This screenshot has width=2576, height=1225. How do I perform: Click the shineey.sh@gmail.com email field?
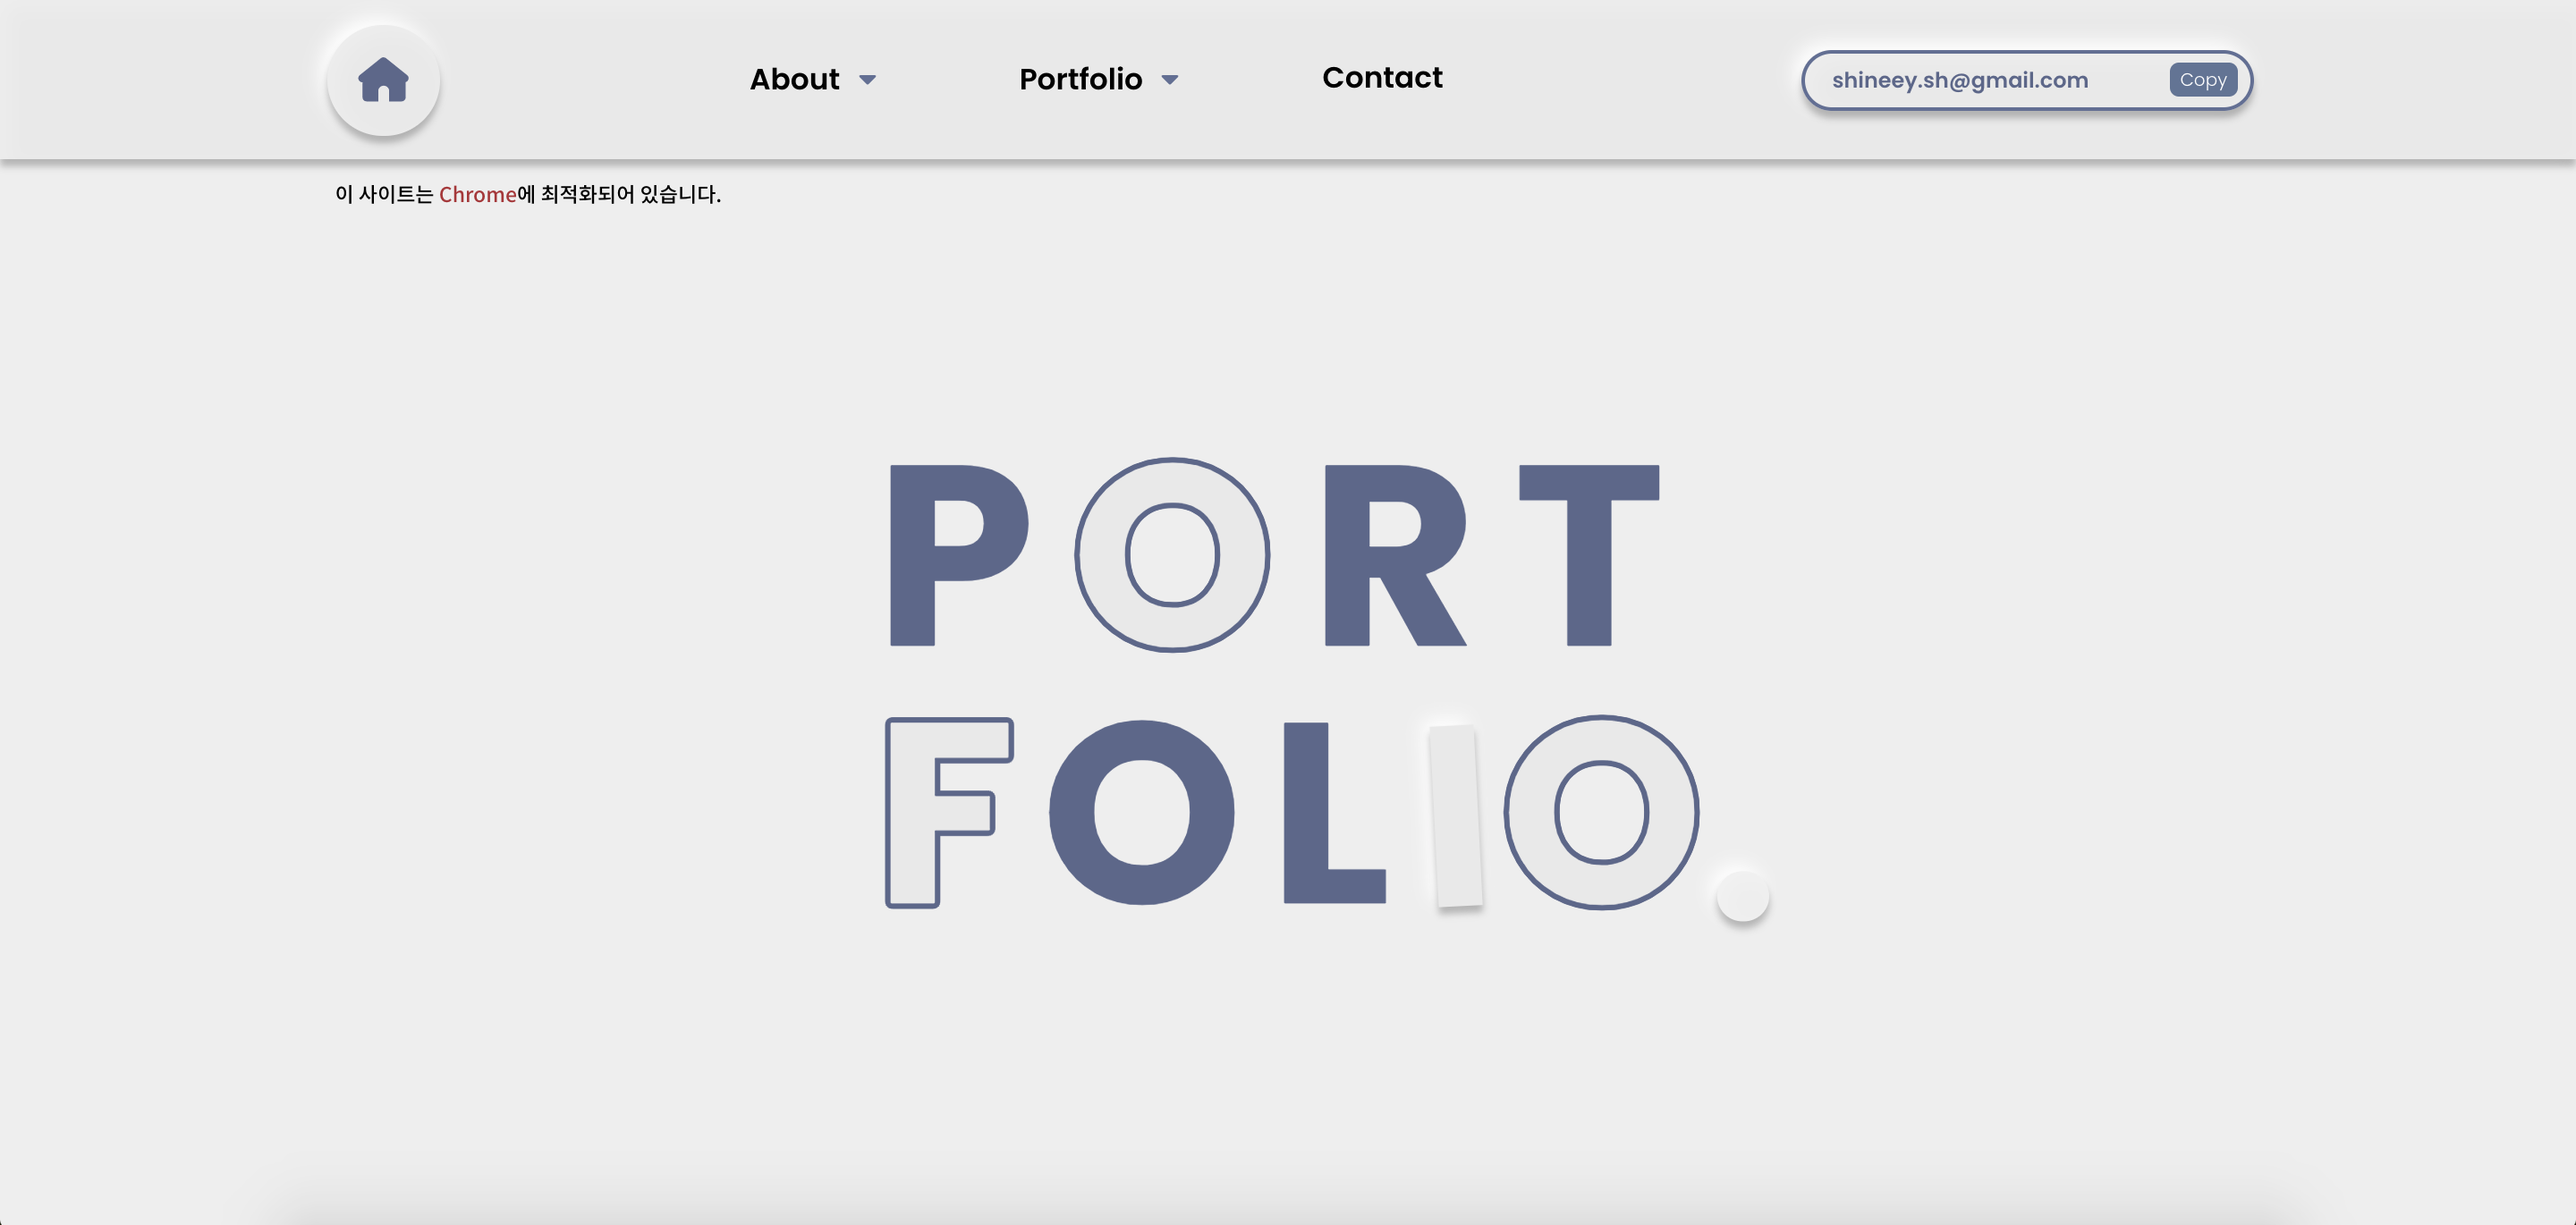click(x=1960, y=80)
